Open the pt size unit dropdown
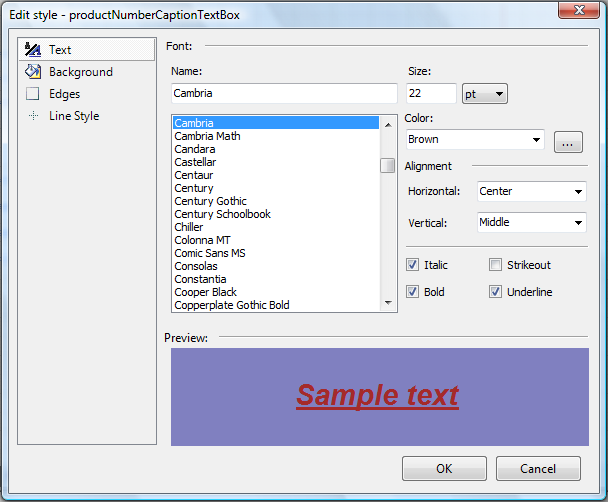 485,94
